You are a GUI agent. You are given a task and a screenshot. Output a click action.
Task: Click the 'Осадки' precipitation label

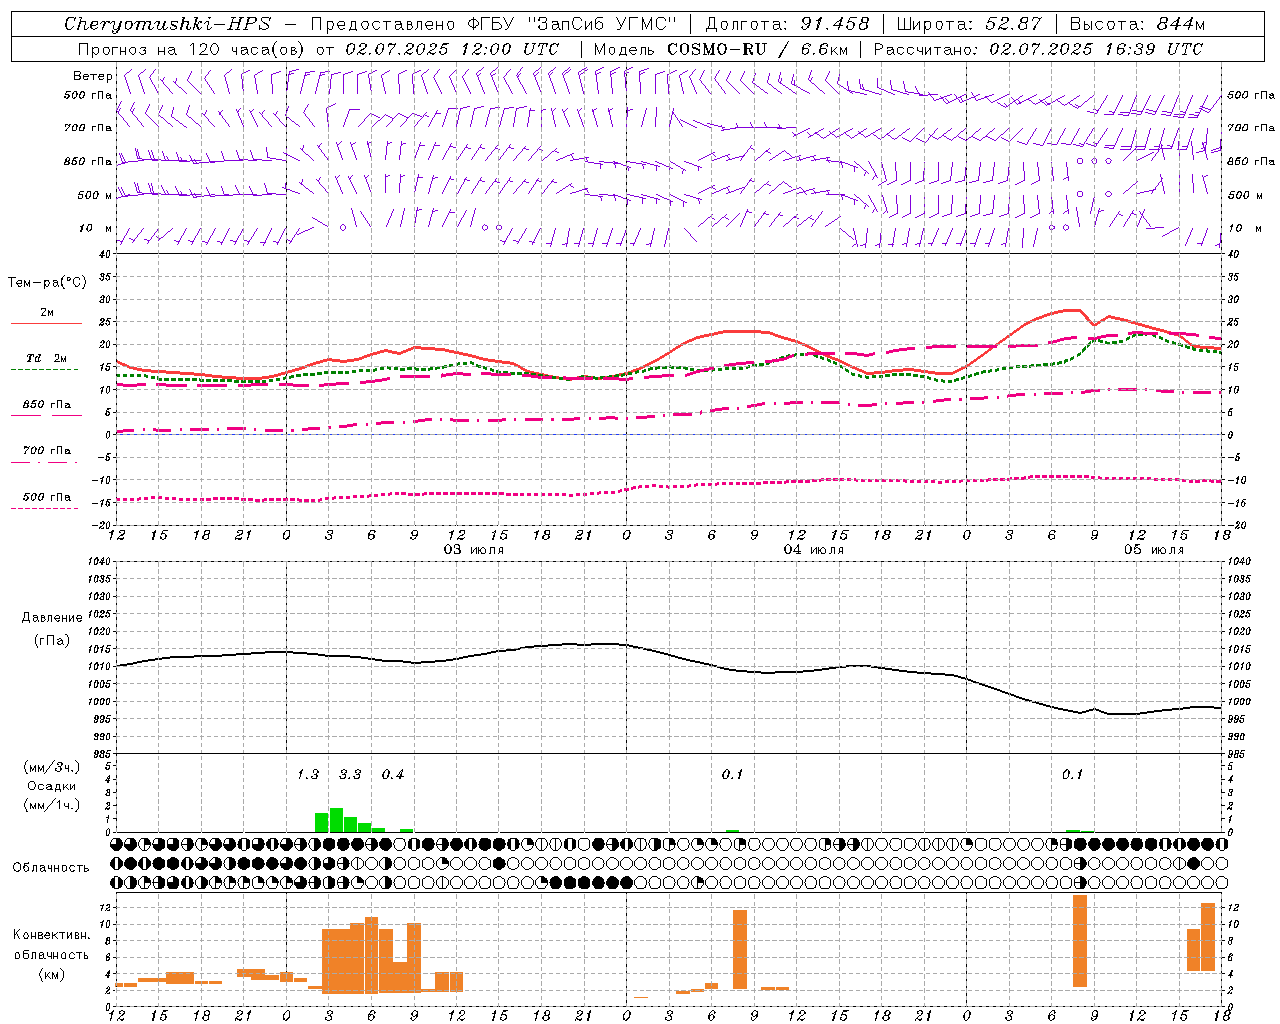[x=52, y=786]
